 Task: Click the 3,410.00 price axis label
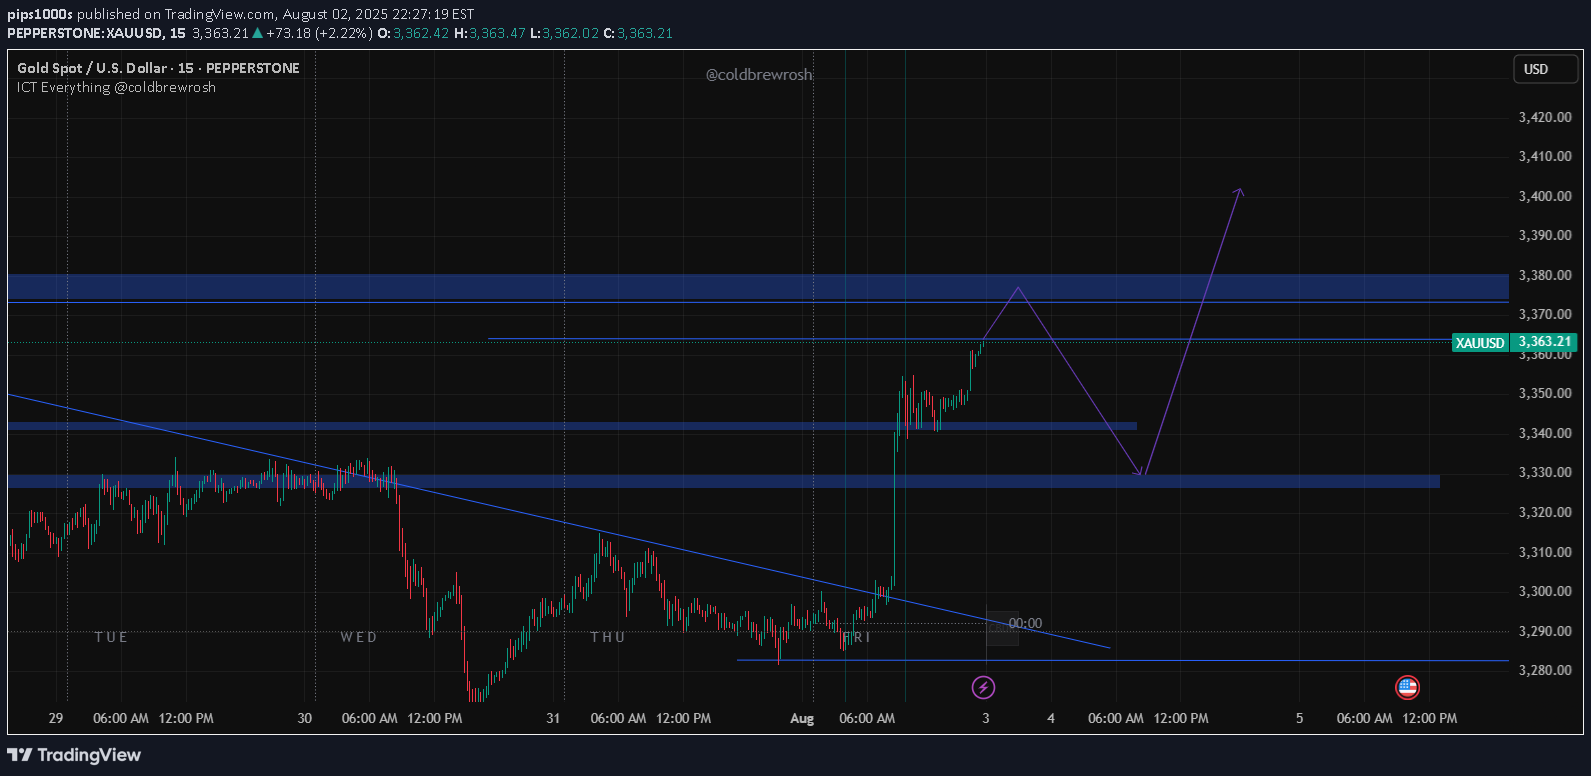point(1545,156)
